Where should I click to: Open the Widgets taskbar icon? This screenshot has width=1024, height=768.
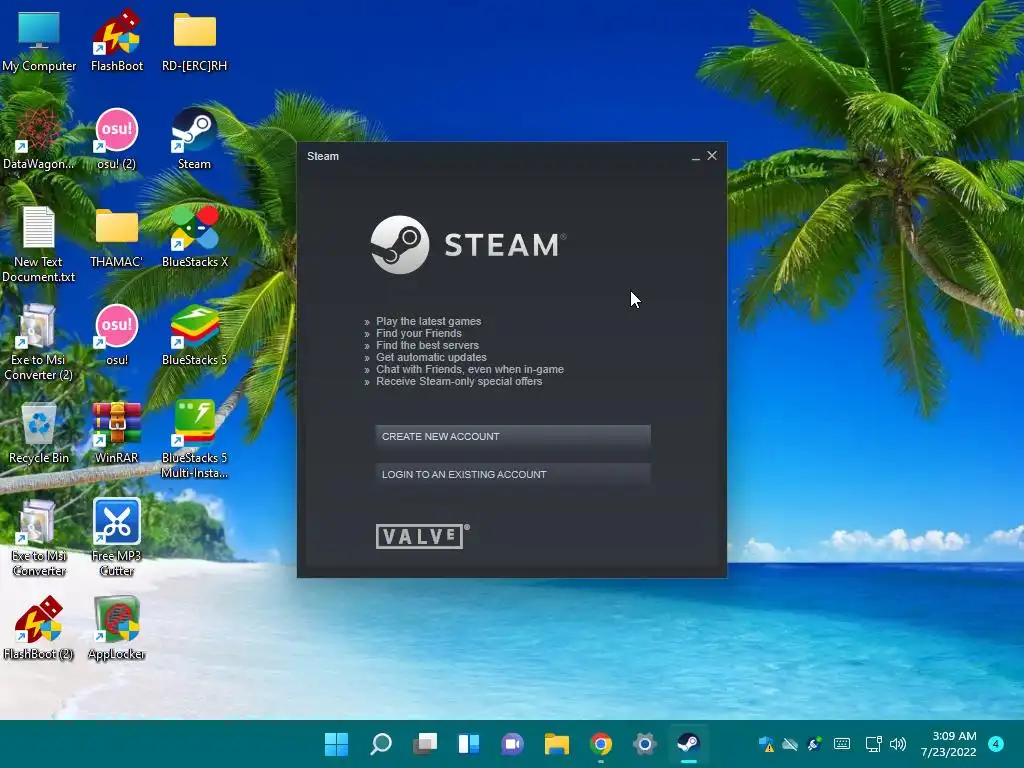469,744
